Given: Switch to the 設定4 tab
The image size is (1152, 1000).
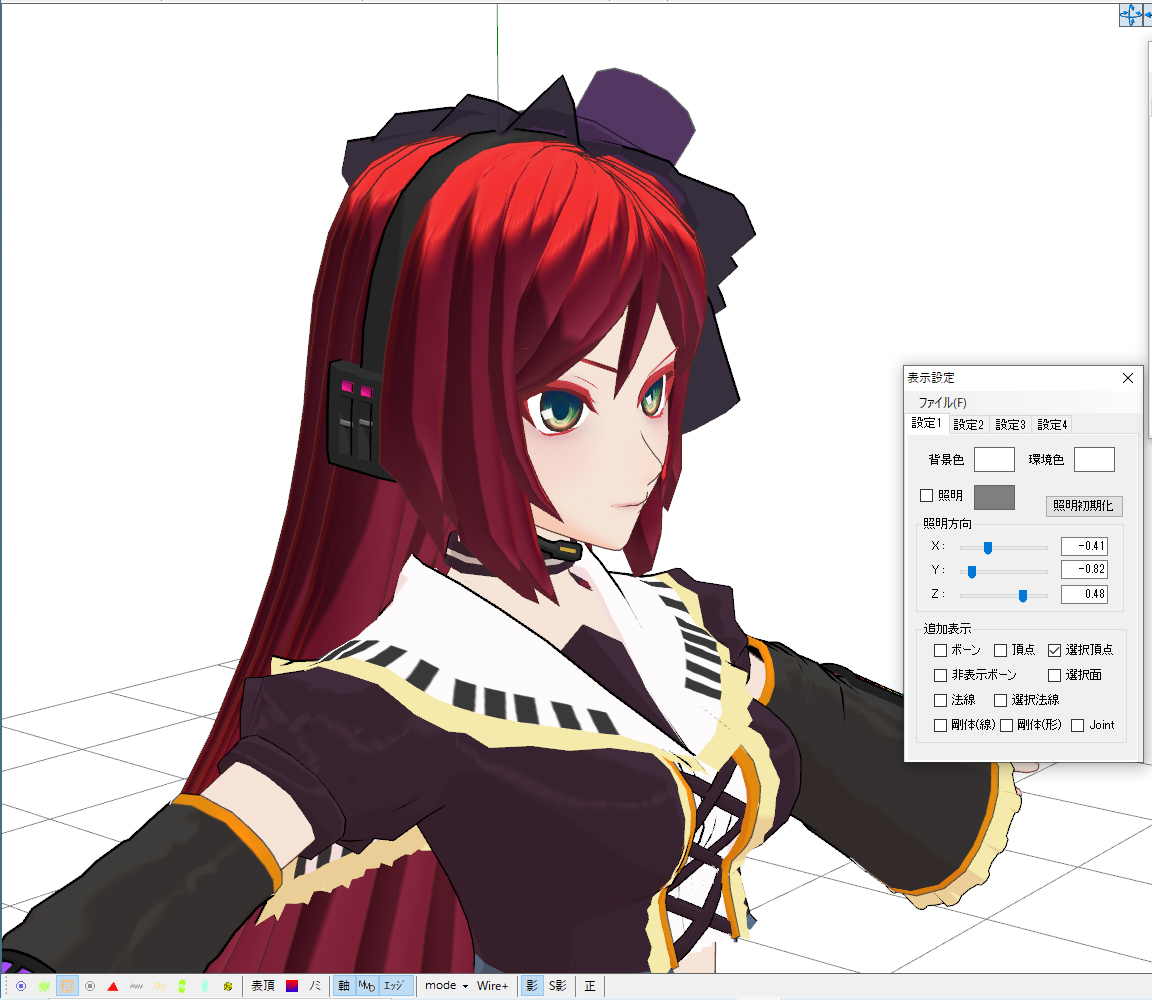Looking at the screenshot, I should [1052, 425].
